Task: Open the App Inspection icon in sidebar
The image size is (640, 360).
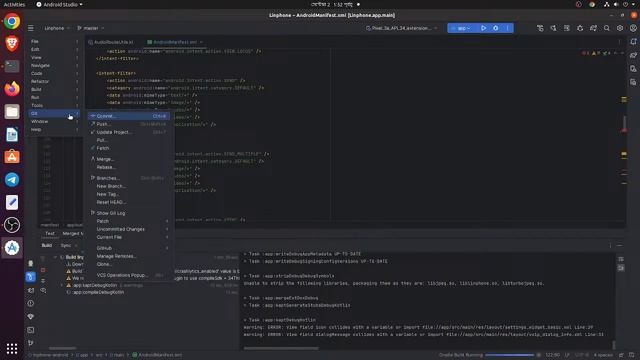Action: coord(31,263)
